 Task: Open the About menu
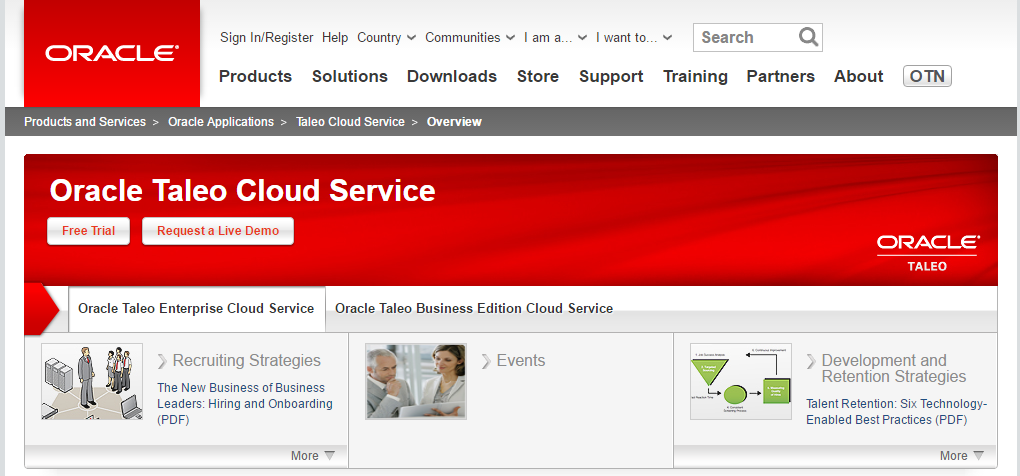(859, 77)
